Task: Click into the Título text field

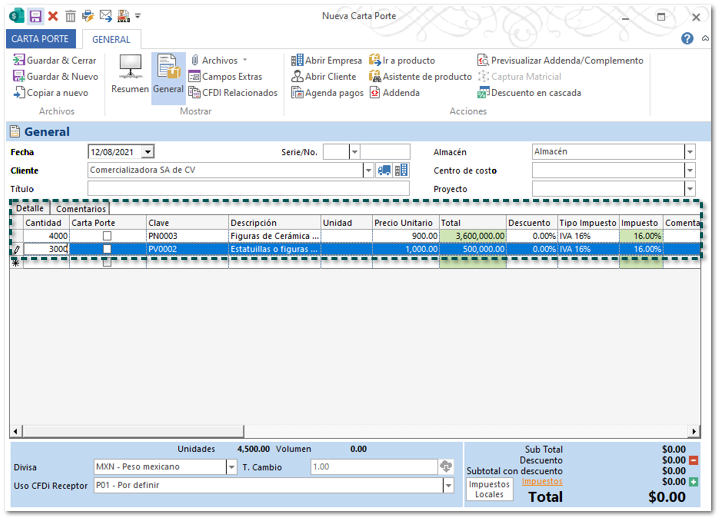Action: [x=248, y=189]
